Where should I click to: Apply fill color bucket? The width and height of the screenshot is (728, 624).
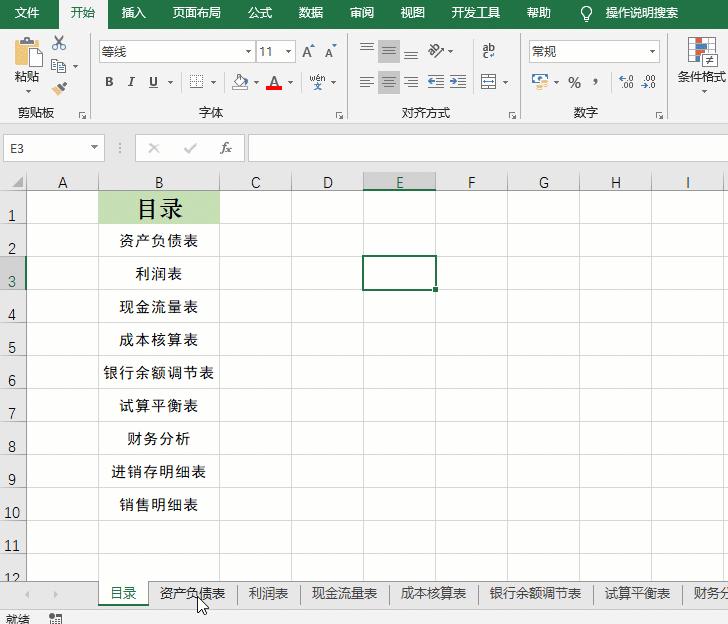pyautogui.click(x=240, y=82)
